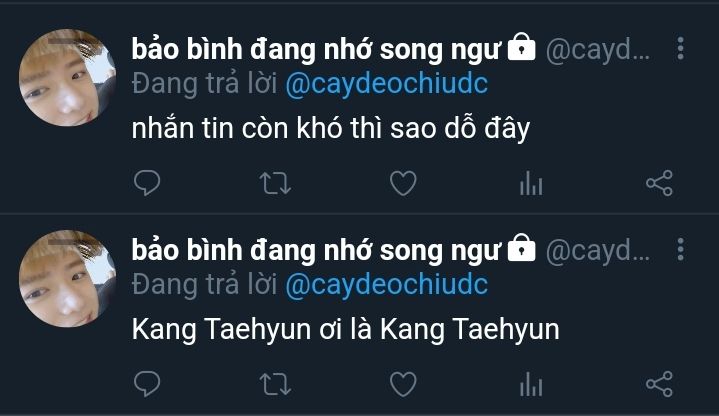Open display name on 'Kang Taehyun' tweet
719x416 pixels.
pyautogui.click(x=320, y=249)
